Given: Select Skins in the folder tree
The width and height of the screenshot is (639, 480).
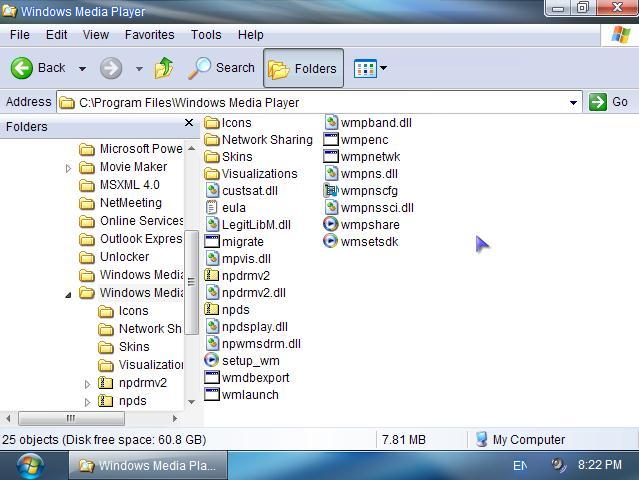Looking at the screenshot, I should point(124,347).
